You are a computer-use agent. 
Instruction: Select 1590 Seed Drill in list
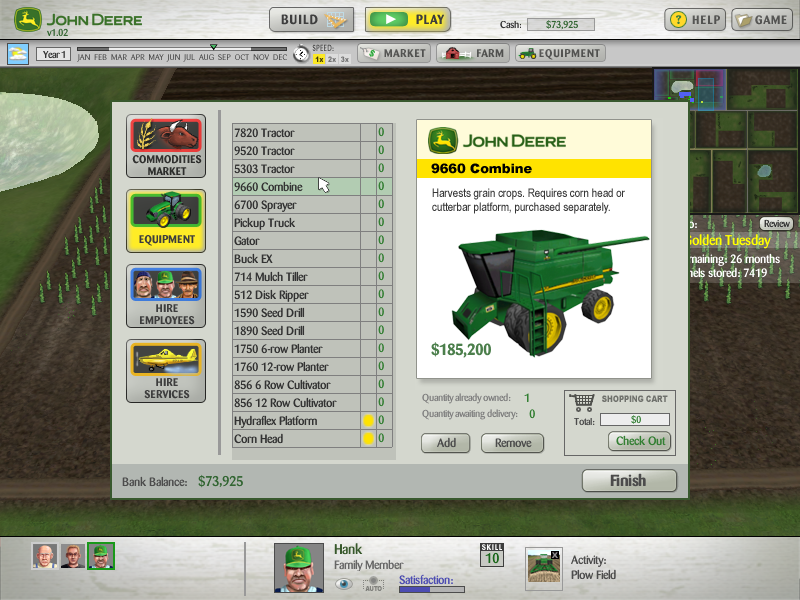point(312,313)
